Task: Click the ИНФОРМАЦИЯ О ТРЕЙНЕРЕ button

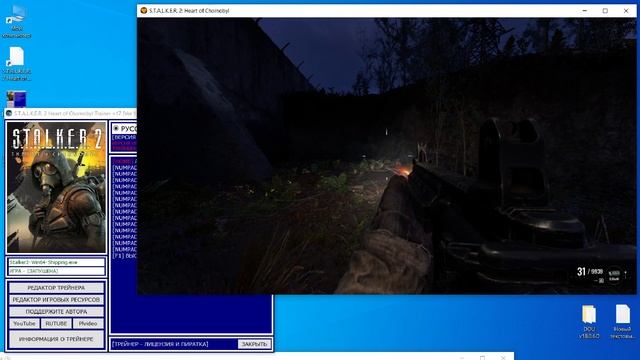Action: [56, 339]
